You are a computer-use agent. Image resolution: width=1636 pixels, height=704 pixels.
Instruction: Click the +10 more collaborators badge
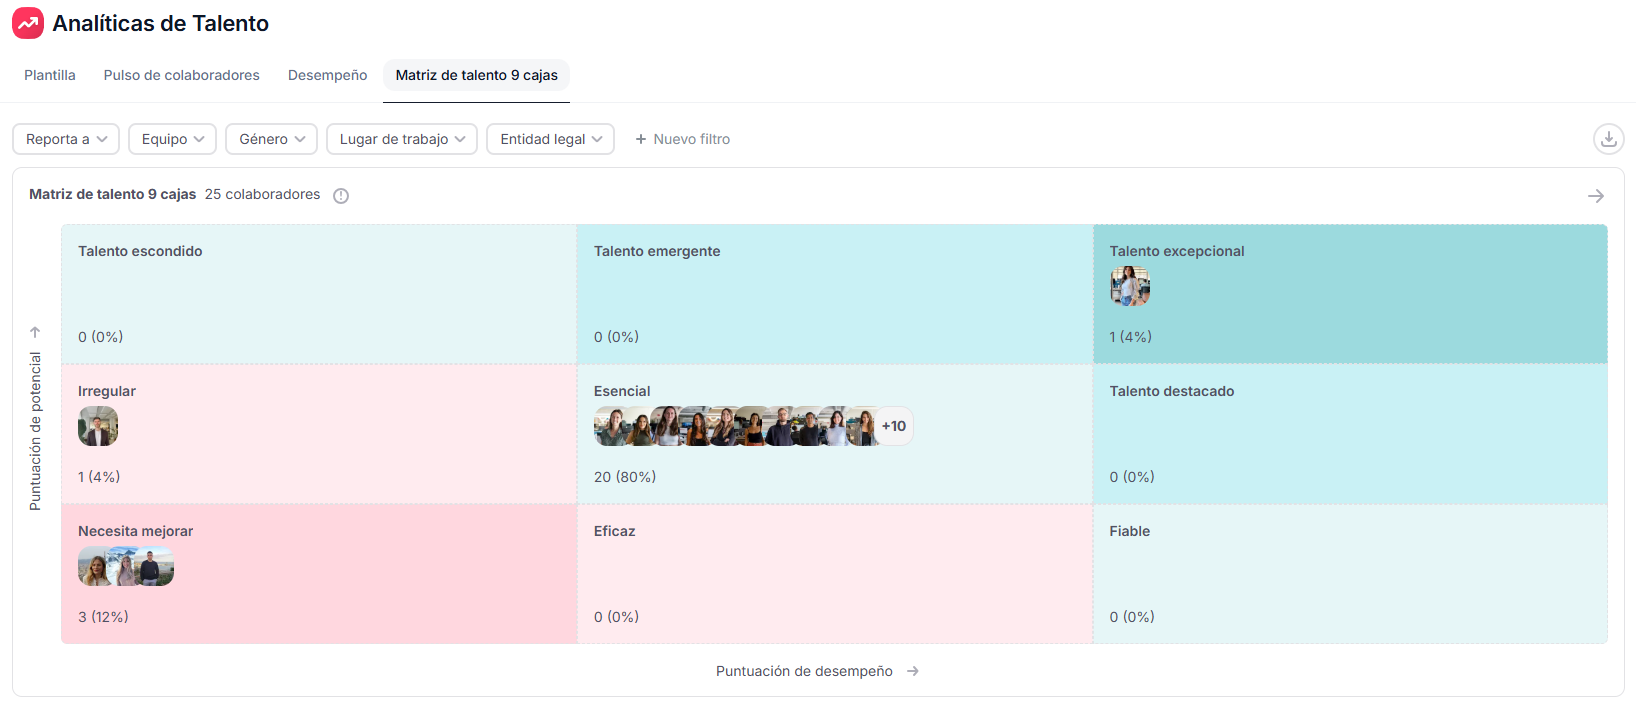894,426
